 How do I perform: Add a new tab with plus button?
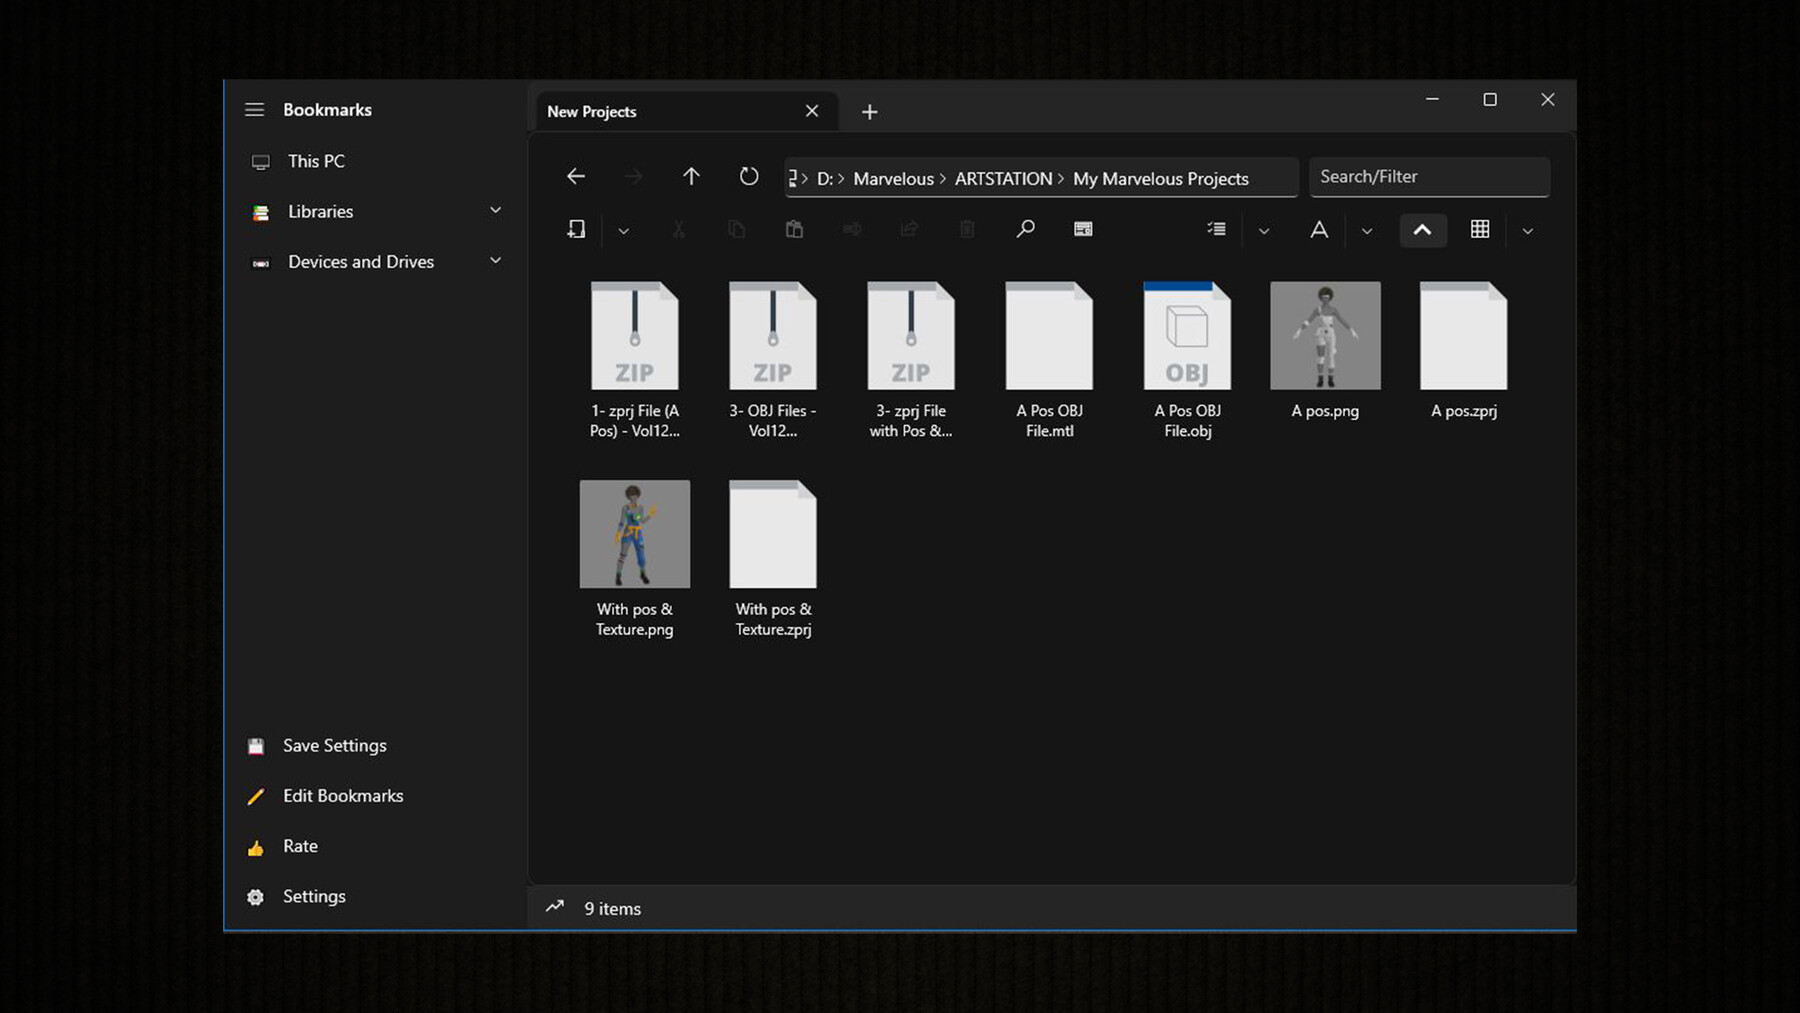[869, 112]
